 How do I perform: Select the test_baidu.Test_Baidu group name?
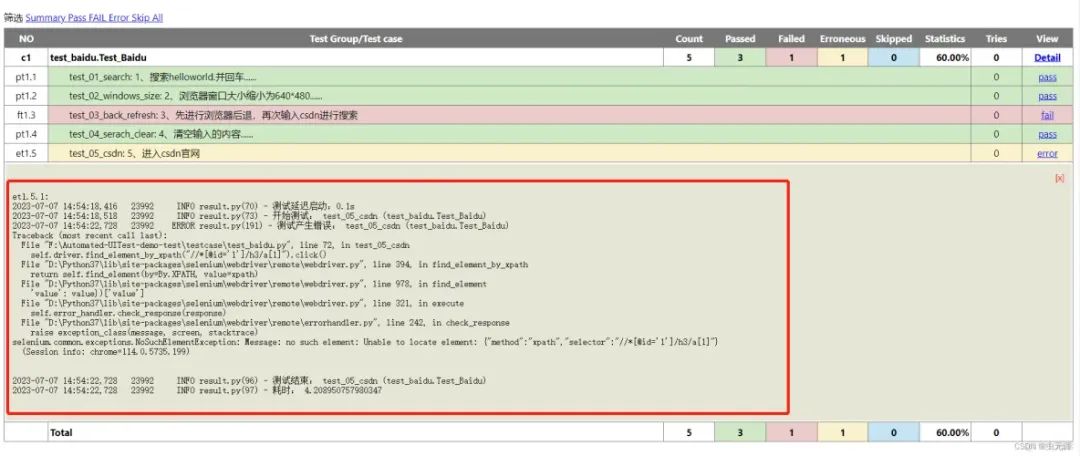click(x=98, y=58)
